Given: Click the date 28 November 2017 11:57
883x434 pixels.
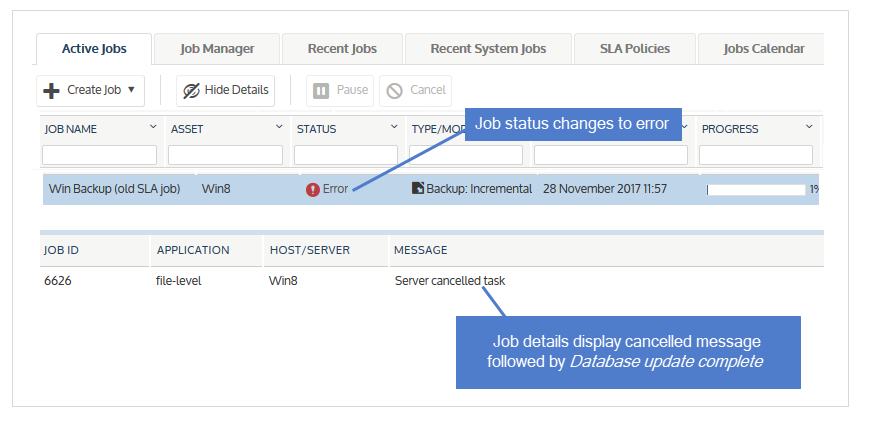Looking at the screenshot, I should click(x=605, y=189).
